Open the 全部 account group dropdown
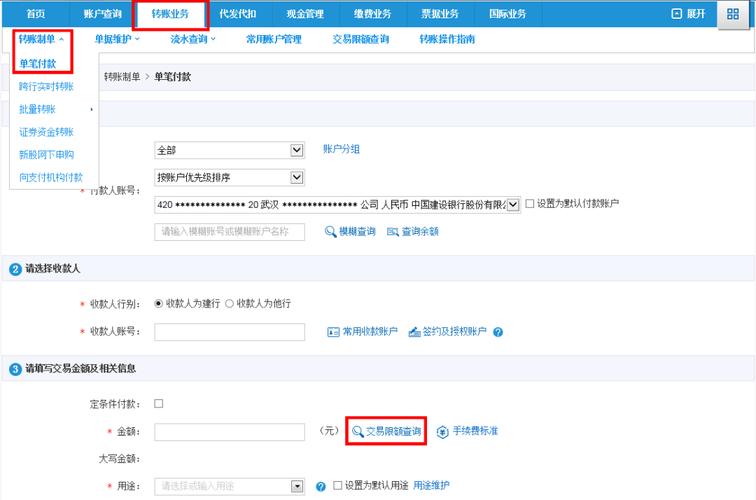Screen dimensions: 756x500 tap(229, 150)
